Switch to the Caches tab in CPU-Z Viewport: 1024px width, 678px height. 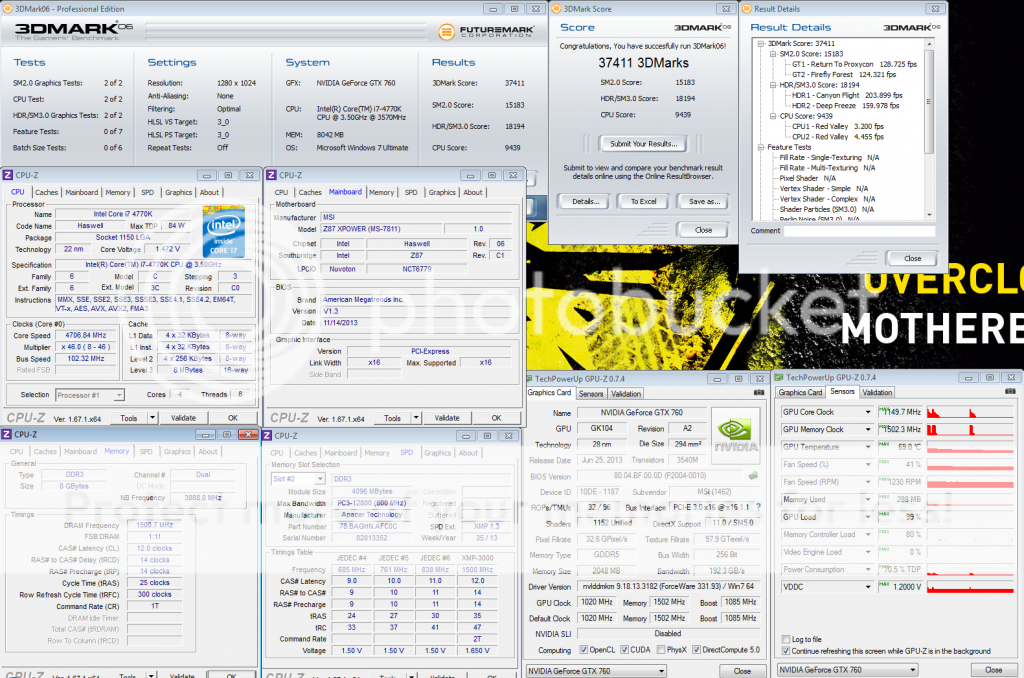46,192
